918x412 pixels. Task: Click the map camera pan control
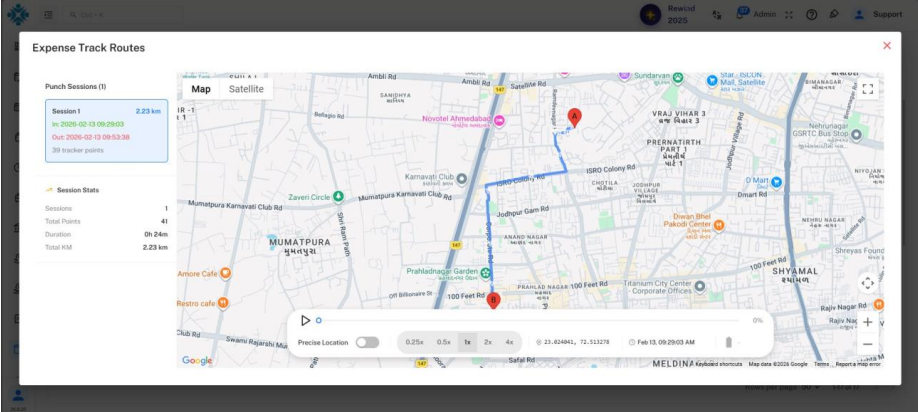coord(868,283)
